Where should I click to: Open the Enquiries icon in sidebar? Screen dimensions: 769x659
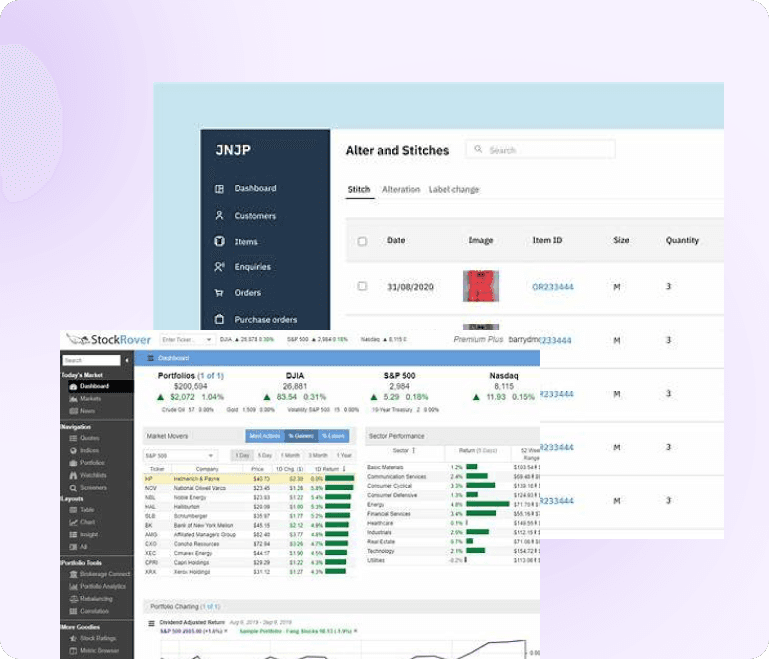219,267
